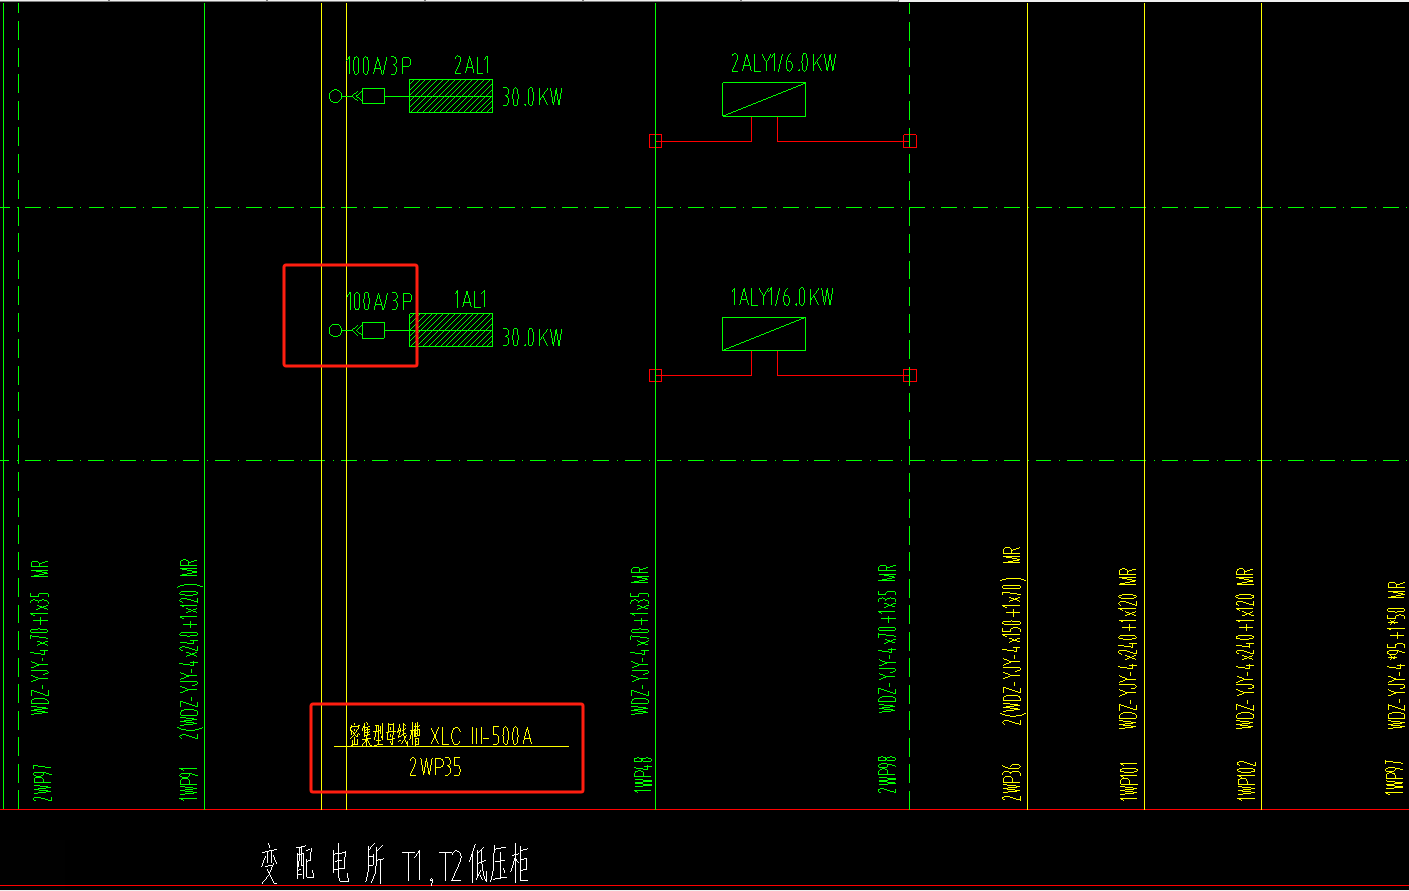Select the '1WP97' circuit label
This screenshot has height=891, width=1409.
(x=1395, y=776)
